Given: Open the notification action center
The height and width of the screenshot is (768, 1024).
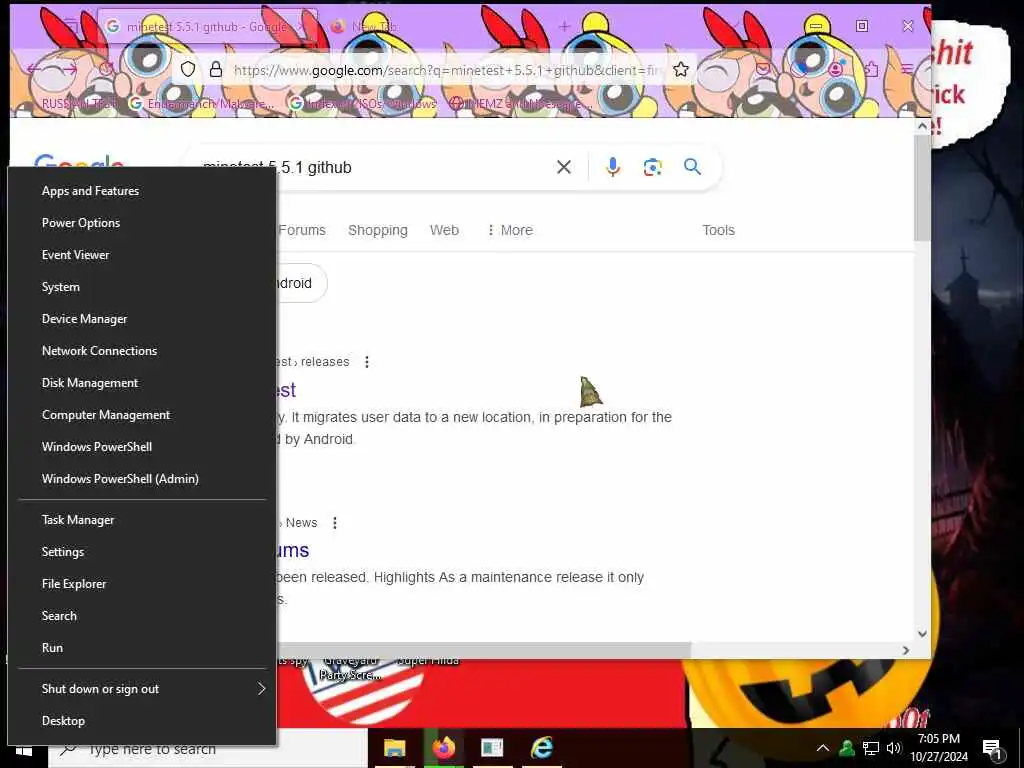Looking at the screenshot, I should click(991, 749).
